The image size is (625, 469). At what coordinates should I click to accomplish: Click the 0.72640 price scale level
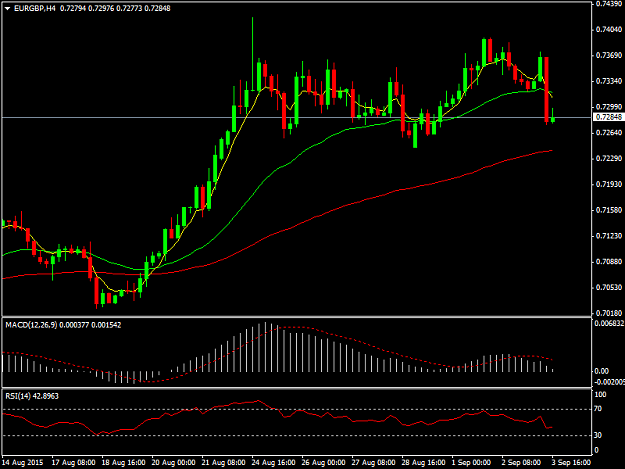pos(609,133)
